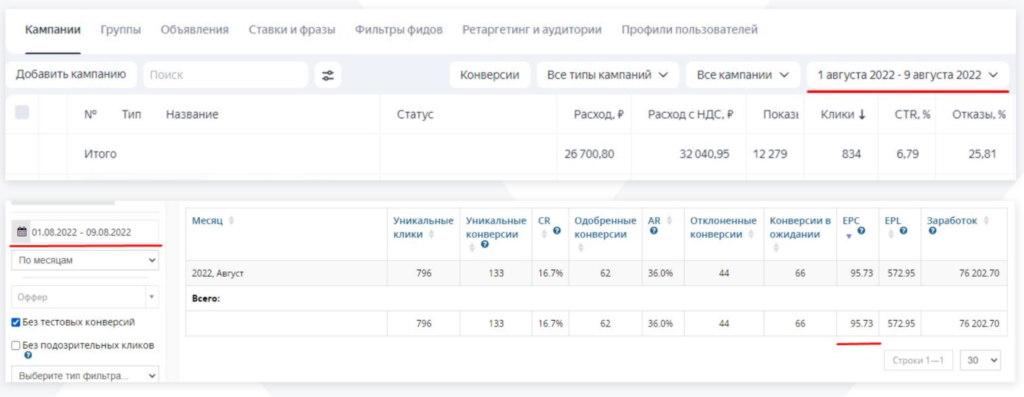The width and height of the screenshot is (1024, 397).
Task: Sort by the Клики column arrow
Action: (861, 114)
